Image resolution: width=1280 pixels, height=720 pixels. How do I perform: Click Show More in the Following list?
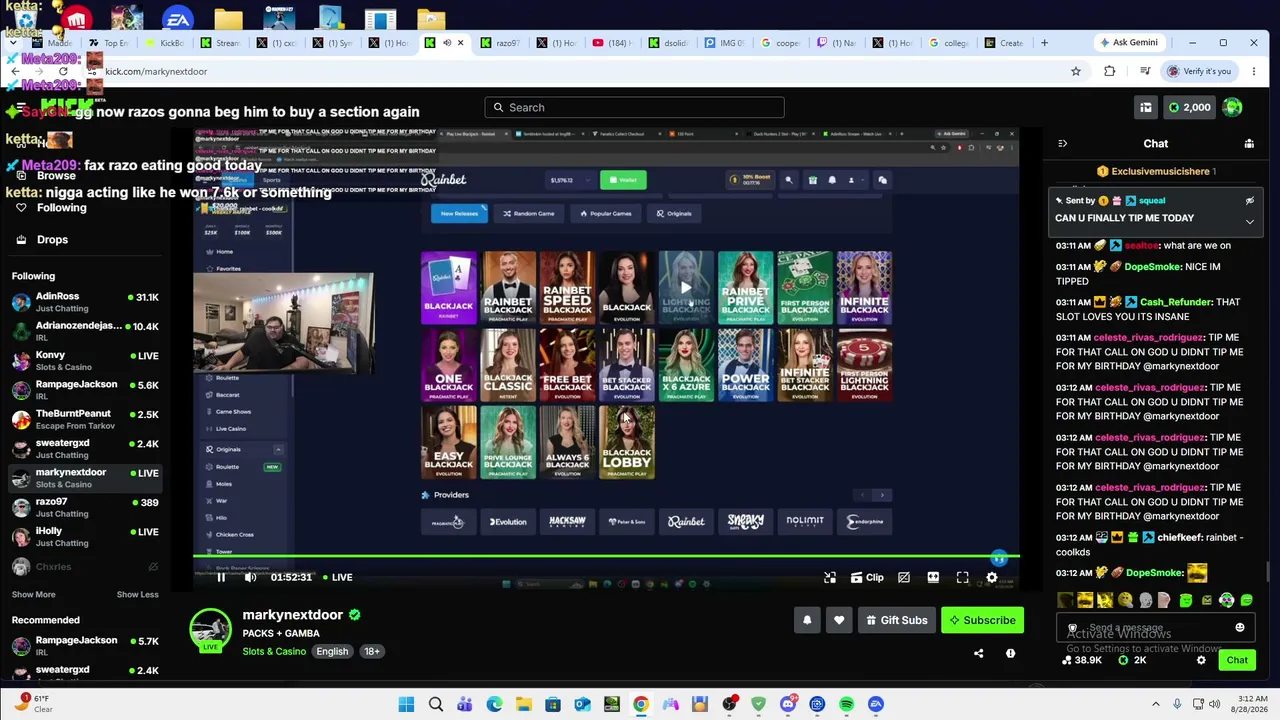33,594
